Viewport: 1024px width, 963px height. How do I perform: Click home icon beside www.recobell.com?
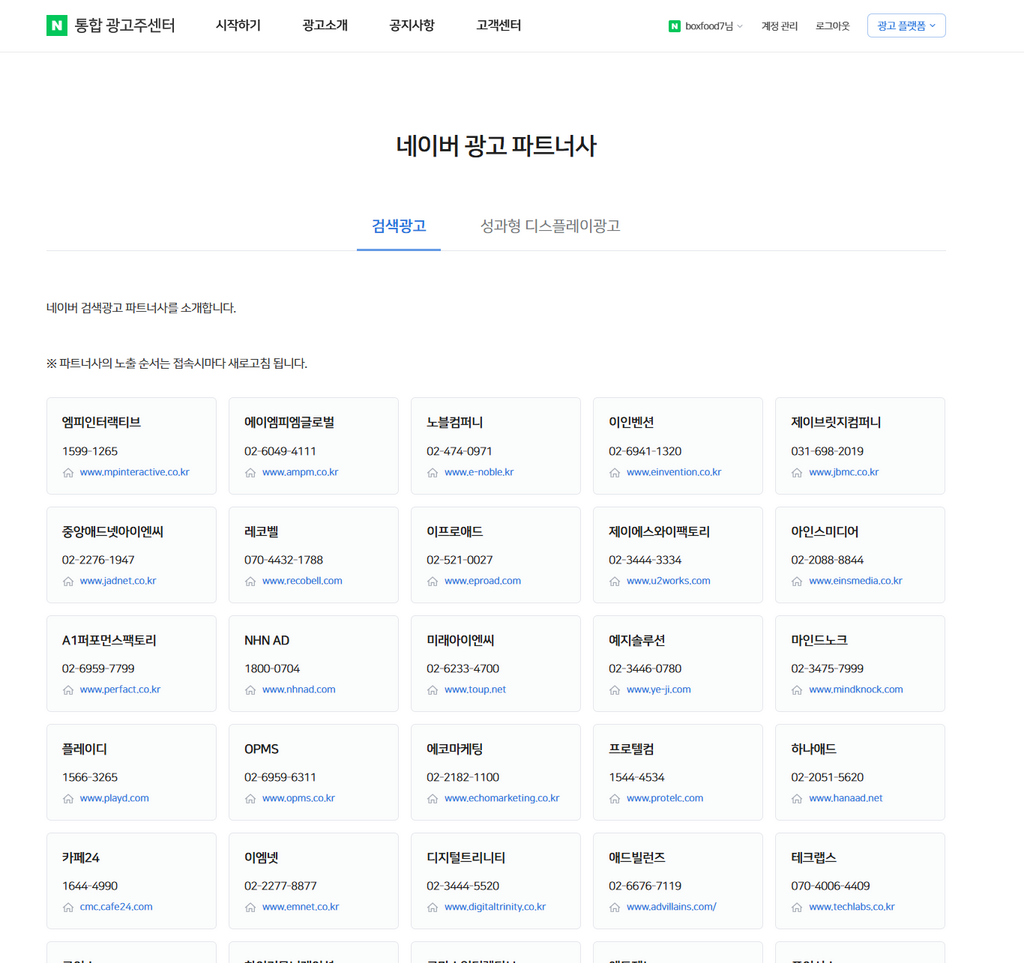pos(250,581)
